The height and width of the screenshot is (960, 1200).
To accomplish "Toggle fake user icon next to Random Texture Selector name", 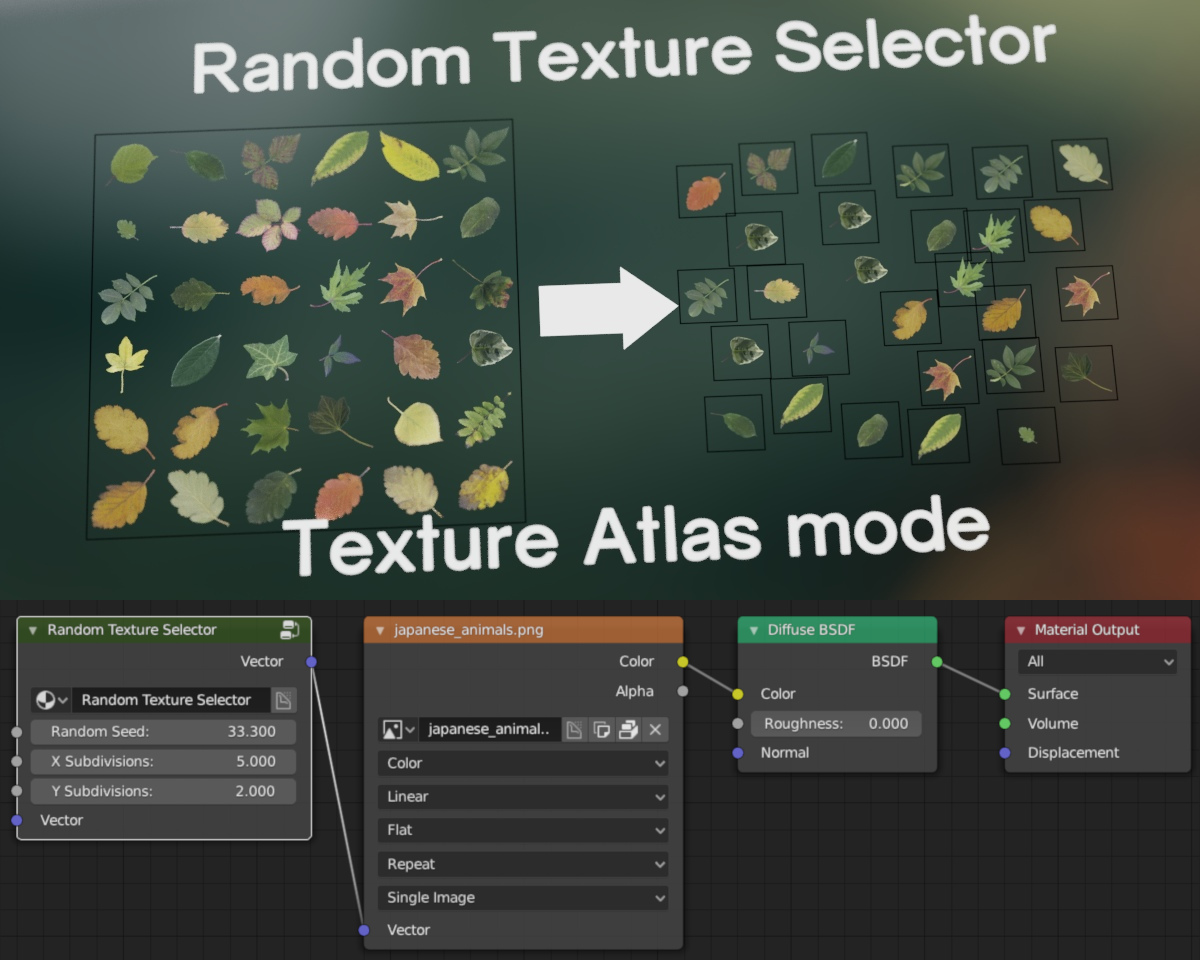I will tap(283, 700).
